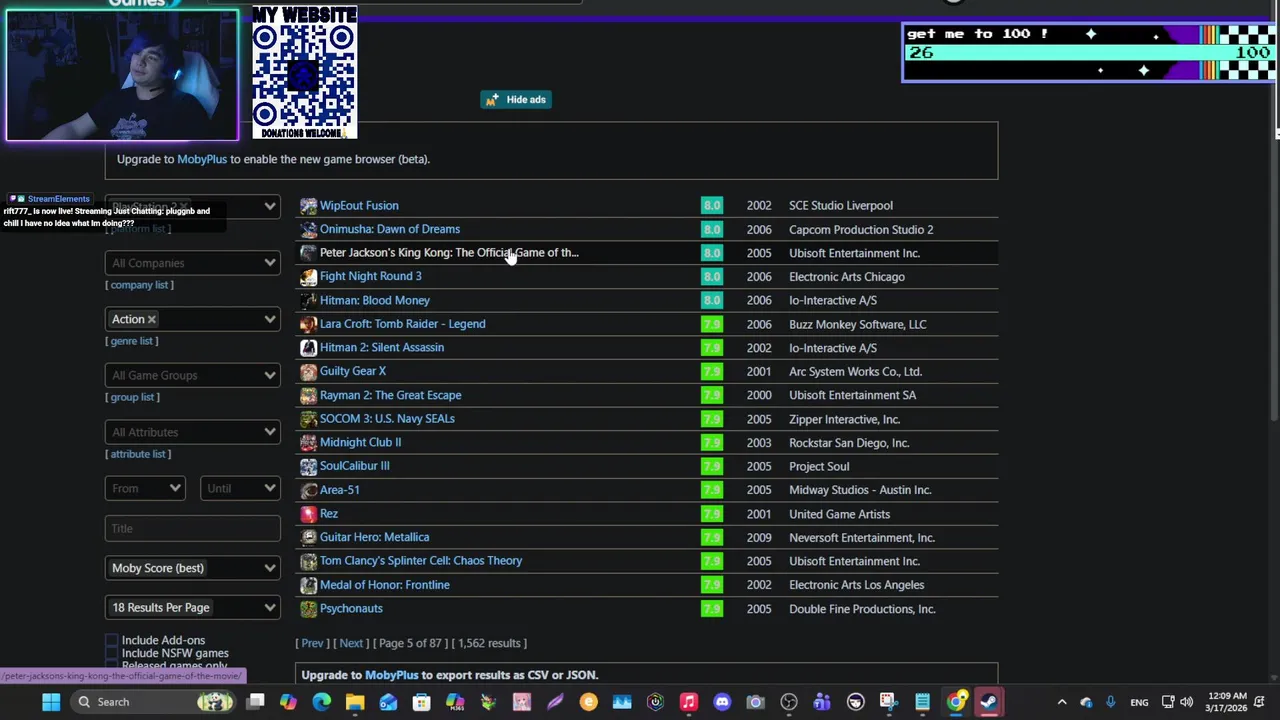
Task: Click the SOCOM 3: U.S. Navy SEALs icon
Action: click(308, 419)
